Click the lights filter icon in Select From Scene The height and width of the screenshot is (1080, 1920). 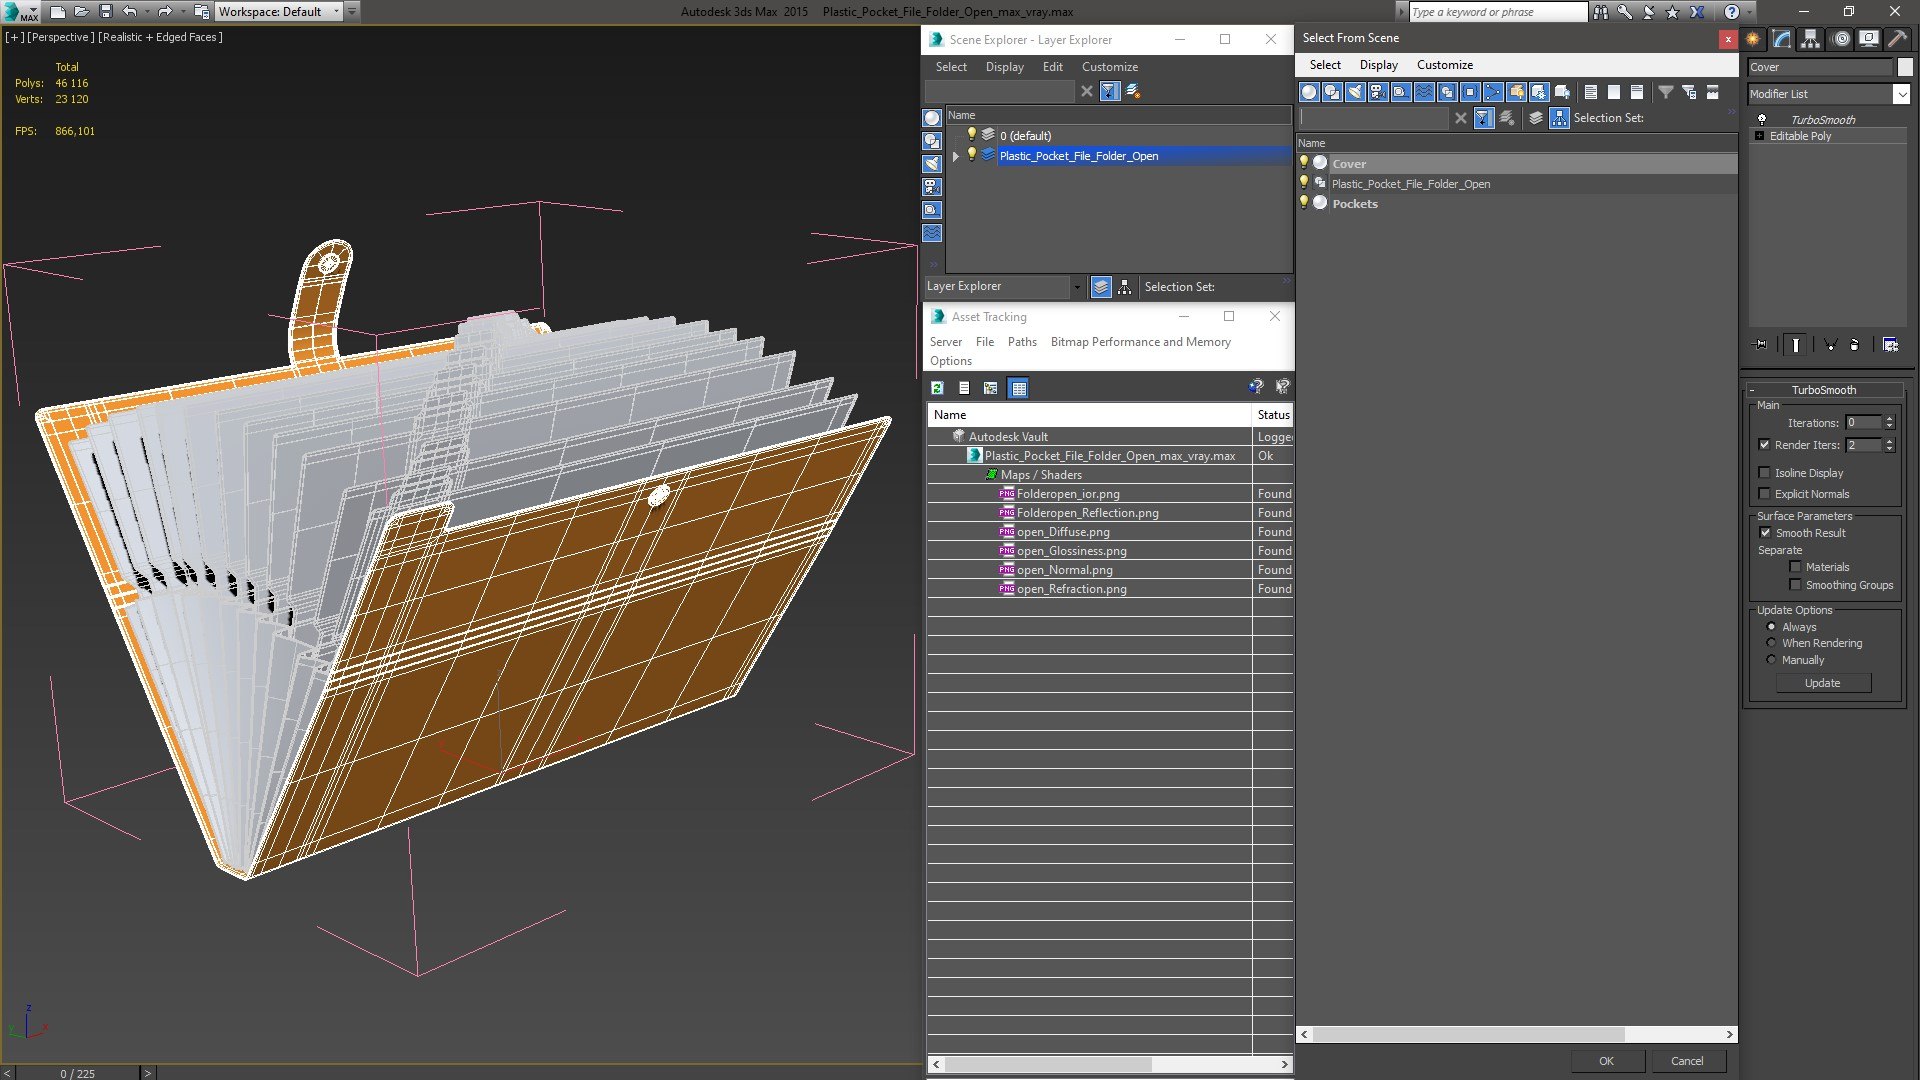tap(1355, 92)
